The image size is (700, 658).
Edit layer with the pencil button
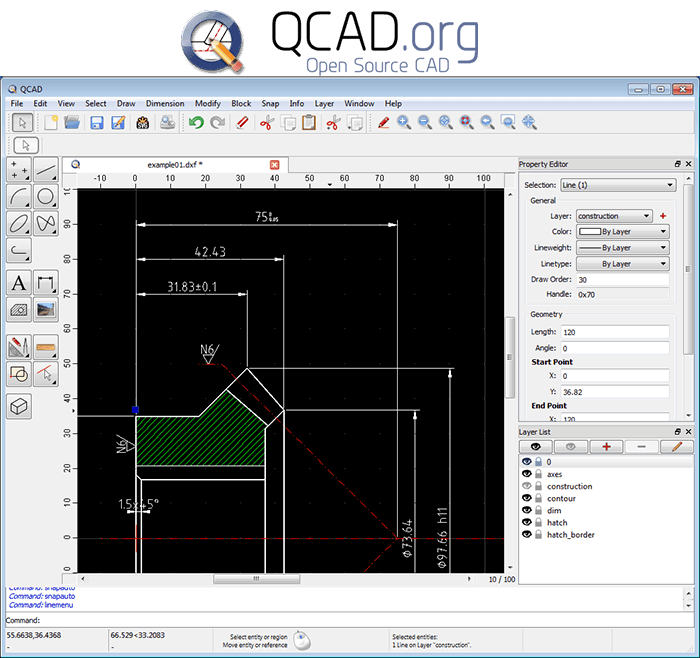(x=677, y=447)
